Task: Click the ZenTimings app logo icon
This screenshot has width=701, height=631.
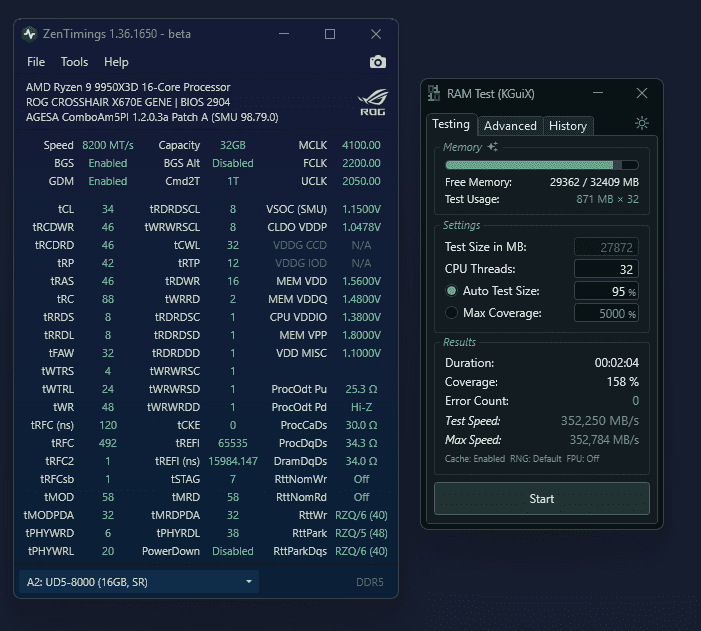Action: [x=30, y=34]
